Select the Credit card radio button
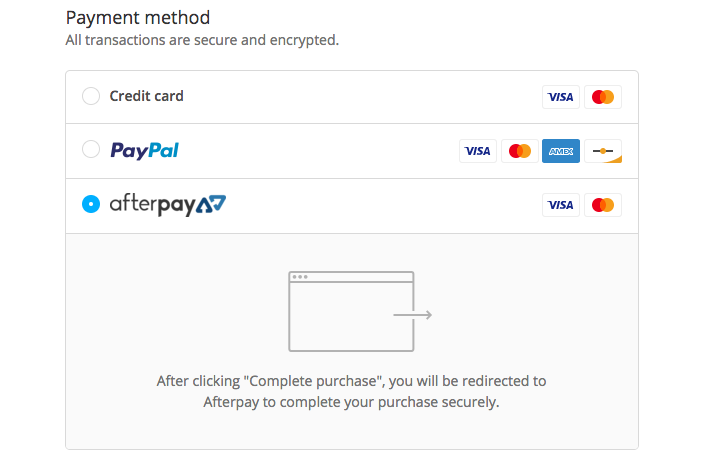The height and width of the screenshot is (459, 702). click(91, 97)
